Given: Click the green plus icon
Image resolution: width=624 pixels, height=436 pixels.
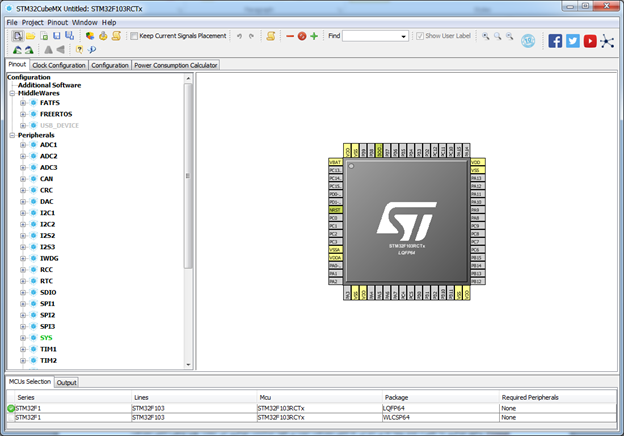Looking at the screenshot, I should [x=314, y=36].
